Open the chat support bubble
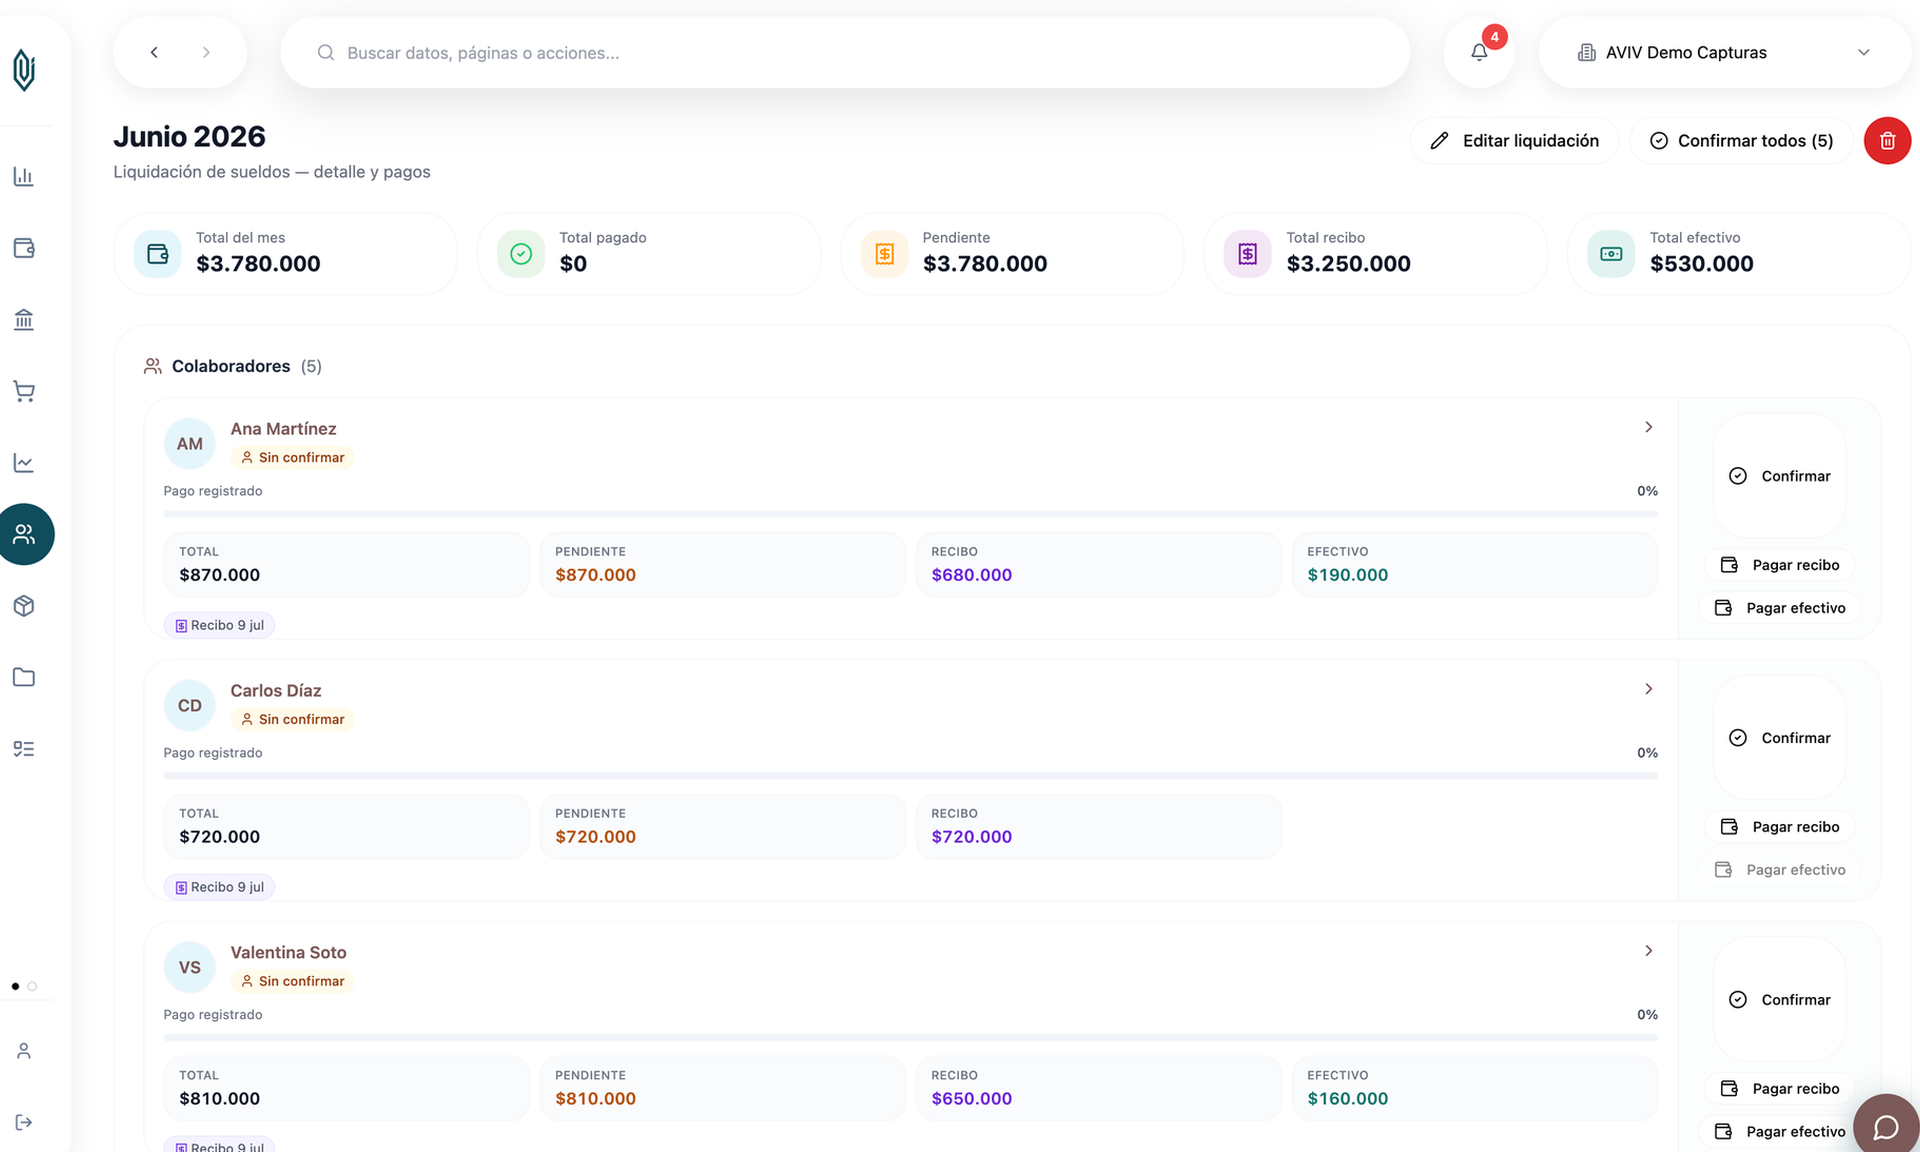 [x=1886, y=1127]
